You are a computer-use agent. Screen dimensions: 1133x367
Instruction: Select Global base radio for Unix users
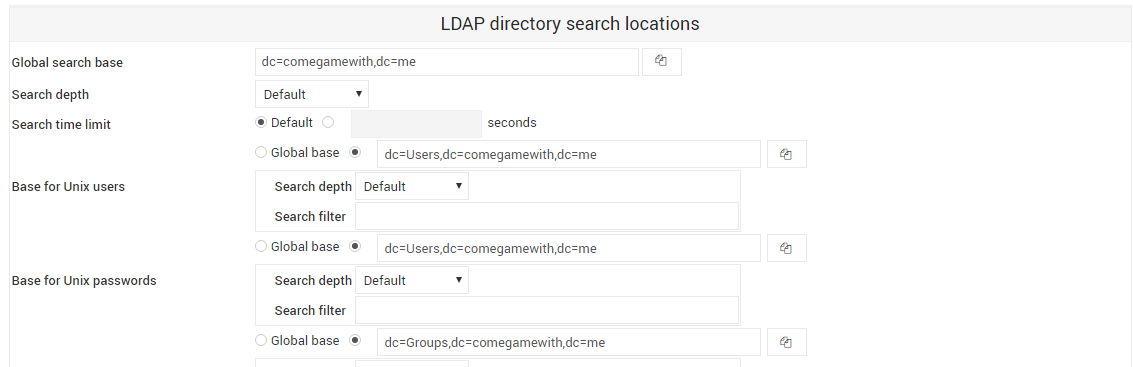(262, 152)
